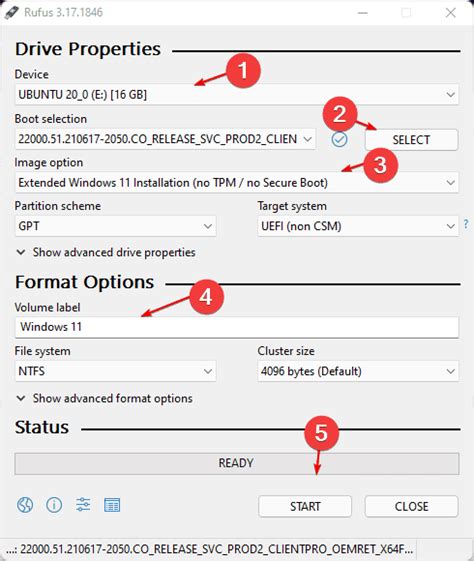Open the language globe icon

coord(25,505)
